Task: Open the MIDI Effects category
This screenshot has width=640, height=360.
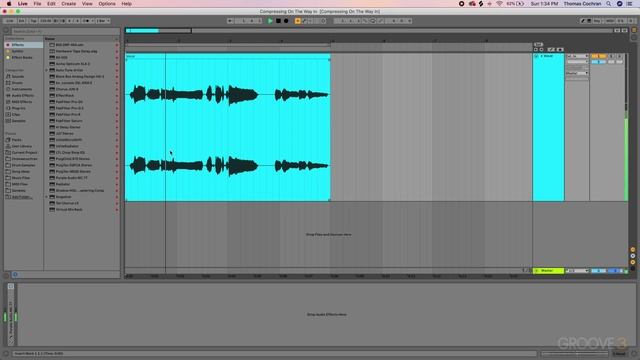Action: [x=23, y=102]
